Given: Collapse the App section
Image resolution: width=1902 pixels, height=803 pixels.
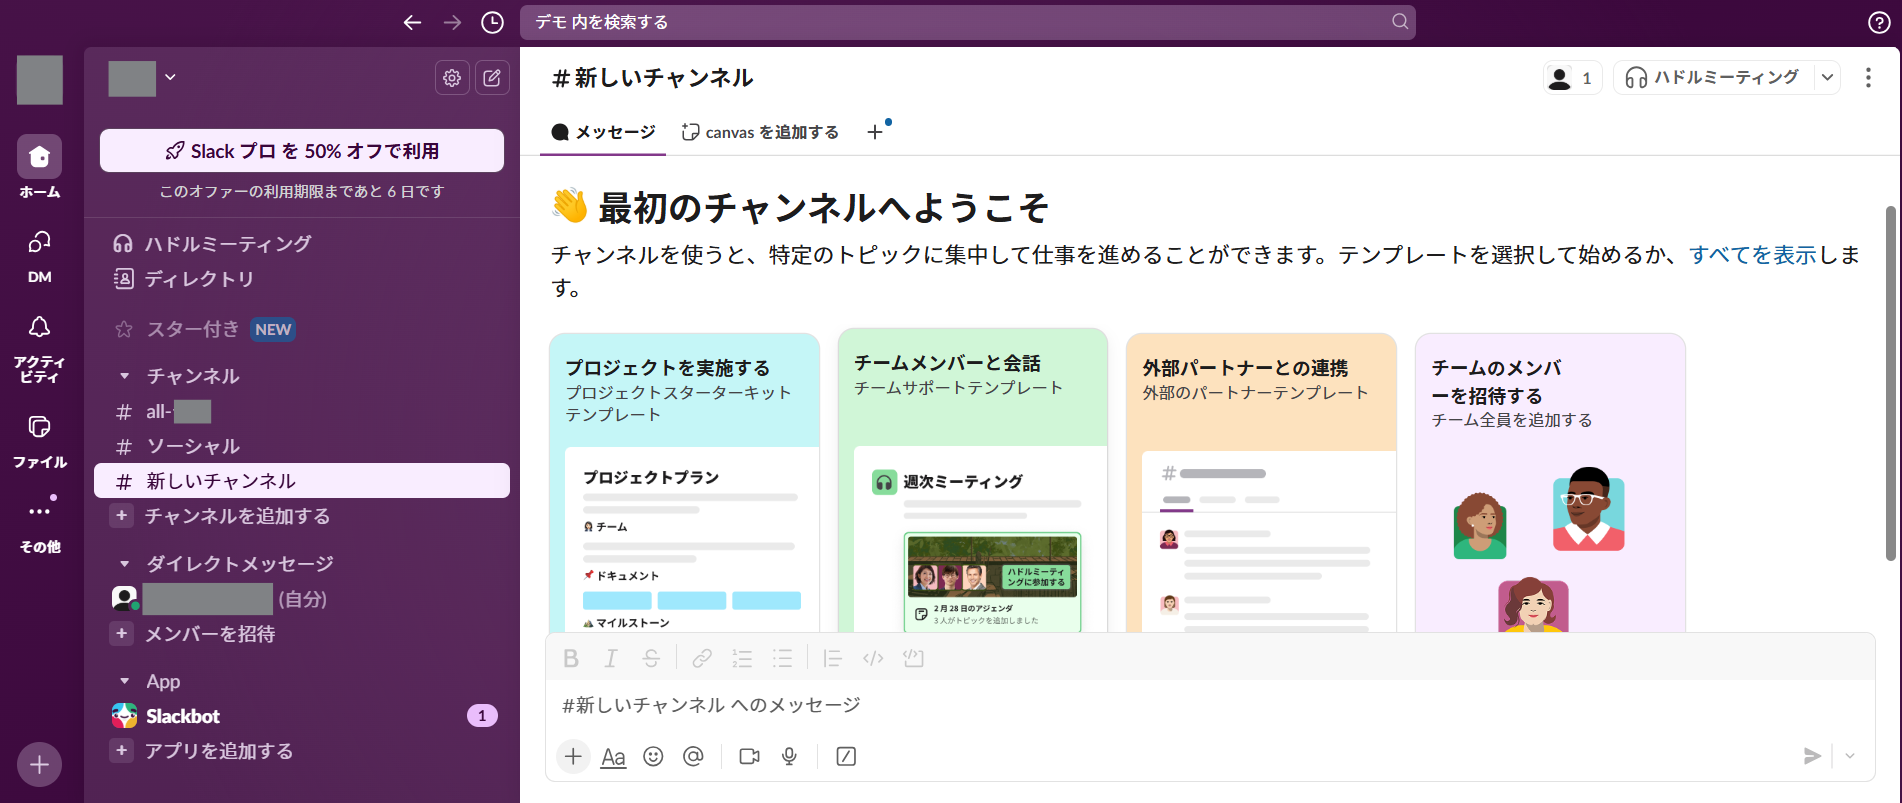Looking at the screenshot, I should tap(125, 681).
